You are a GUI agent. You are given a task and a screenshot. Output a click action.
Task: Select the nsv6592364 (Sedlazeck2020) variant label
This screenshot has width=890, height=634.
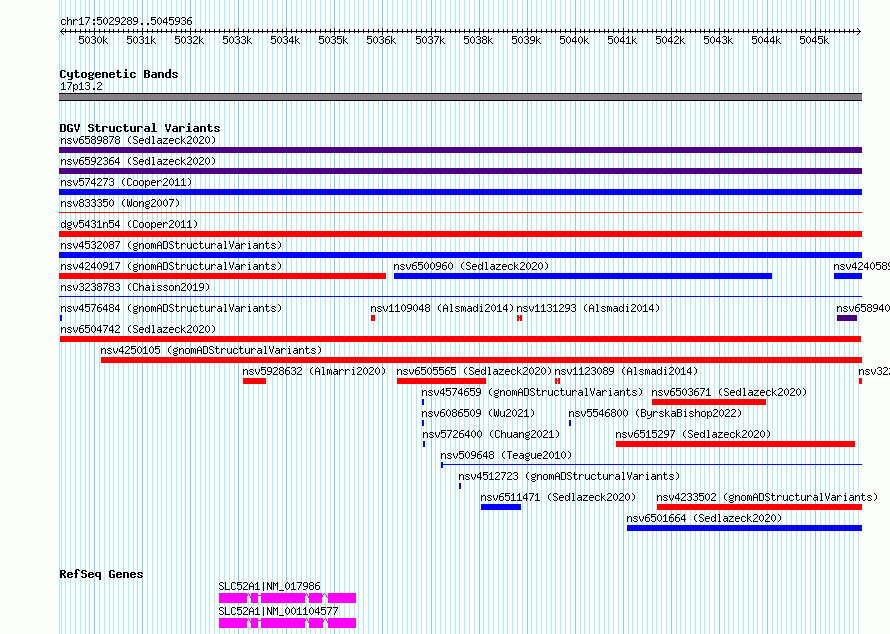[x=138, y=161]
